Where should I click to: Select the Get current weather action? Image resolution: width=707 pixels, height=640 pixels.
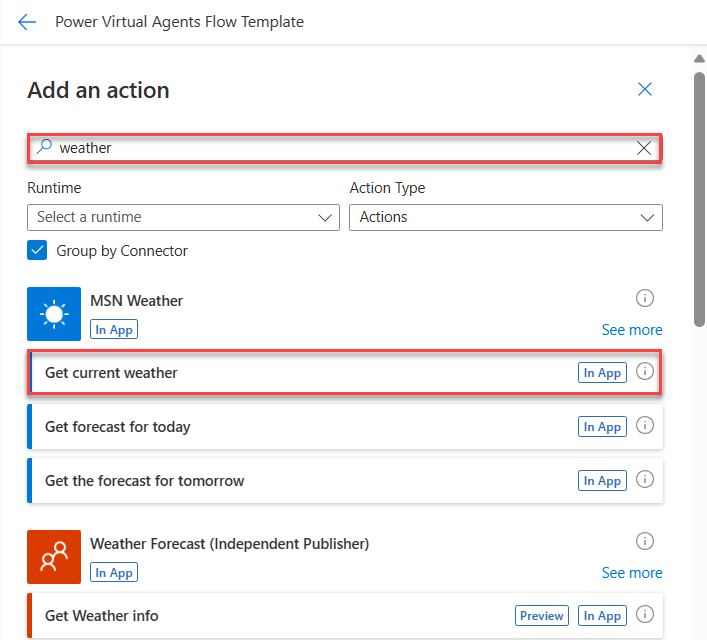(x=345, y=373)
